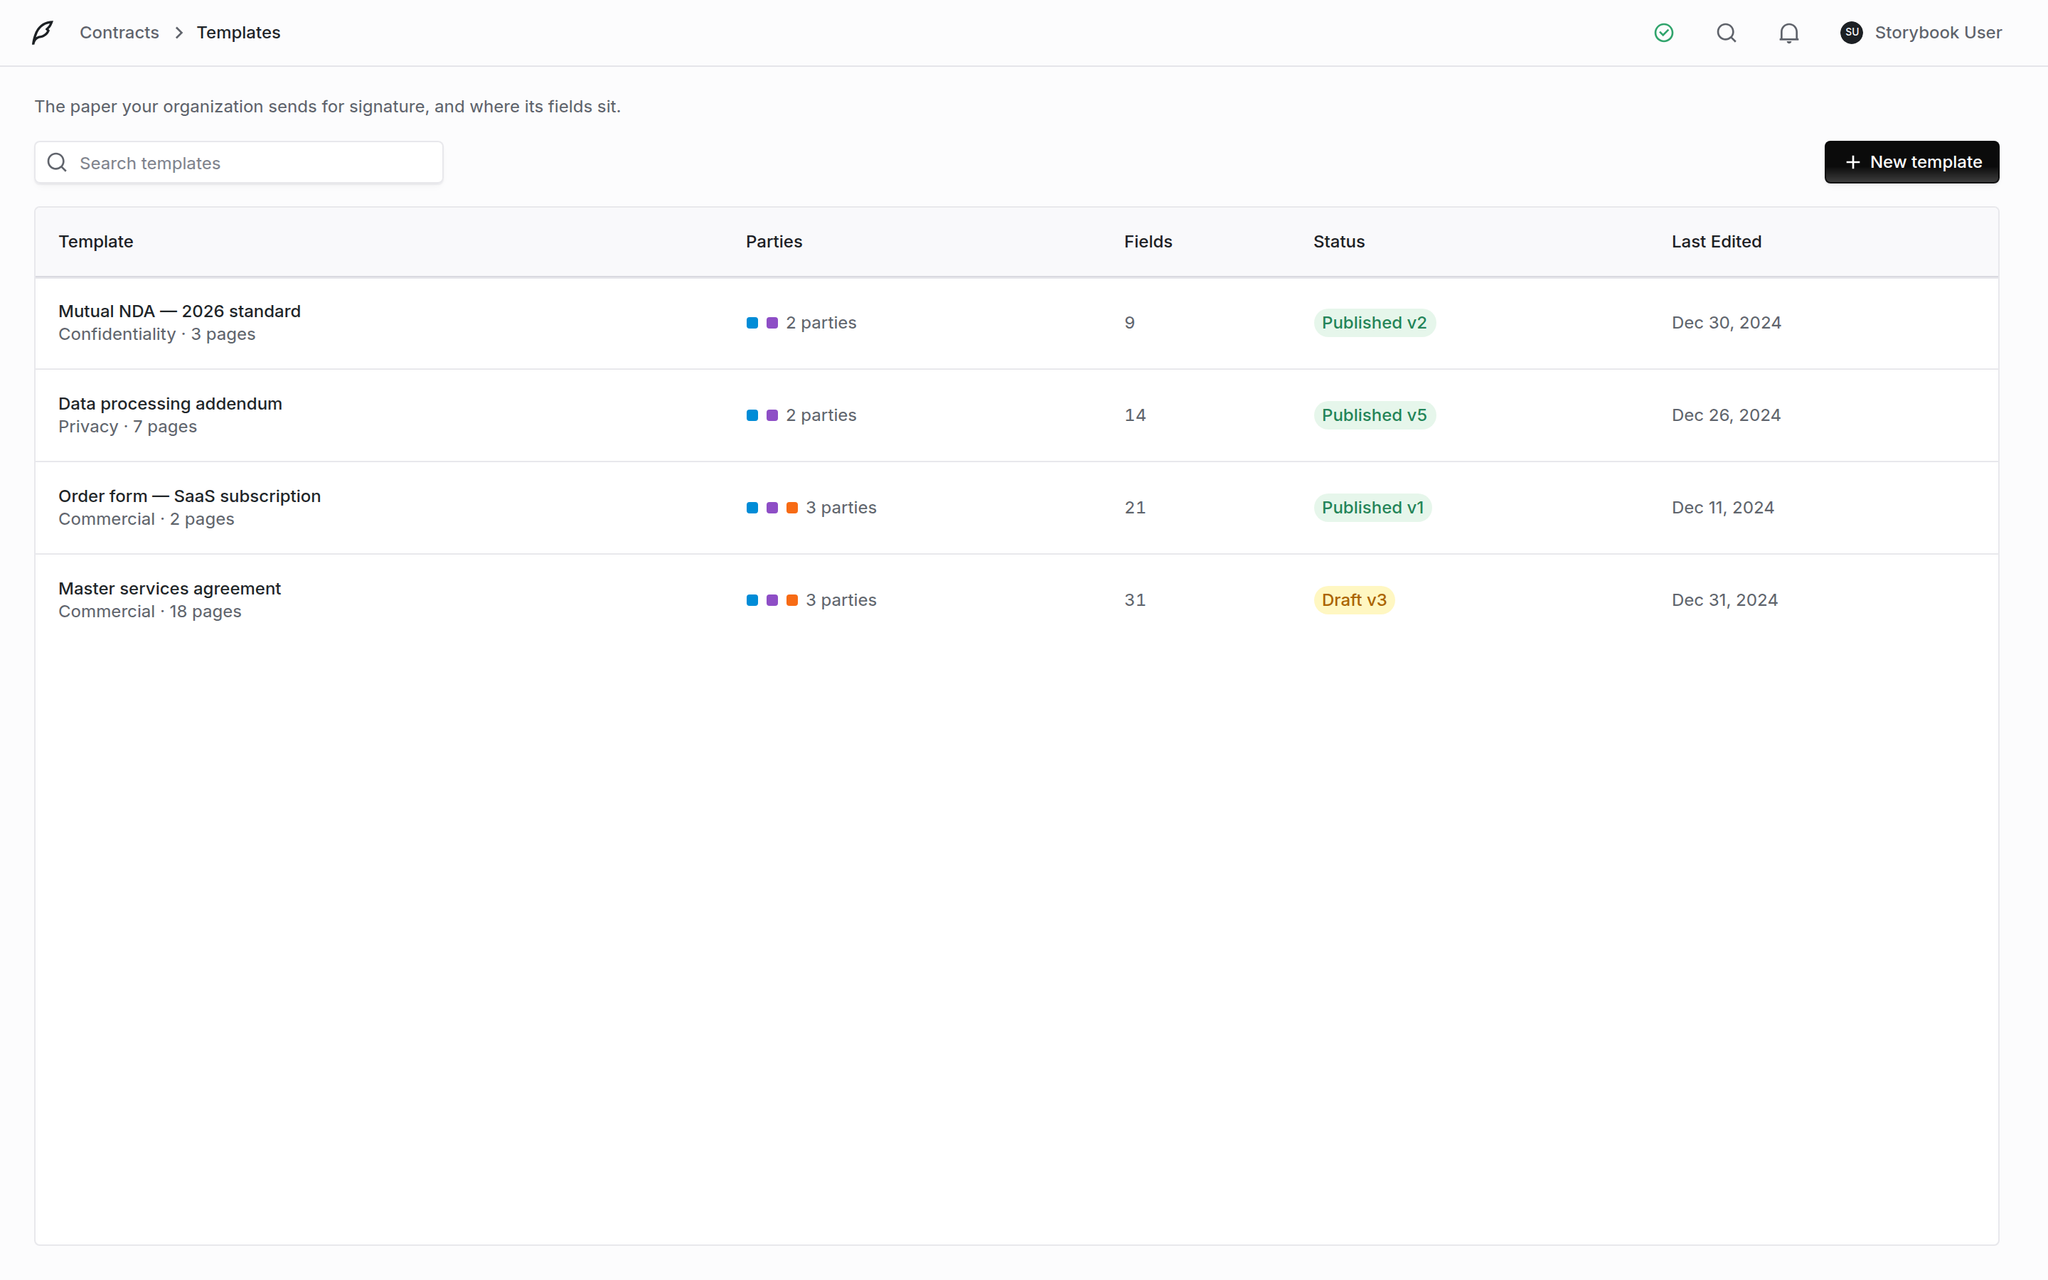Screen dimensions: 2048x1280
Task: Click date Dec 11, 2024
Action: [x=1723, y=508]
